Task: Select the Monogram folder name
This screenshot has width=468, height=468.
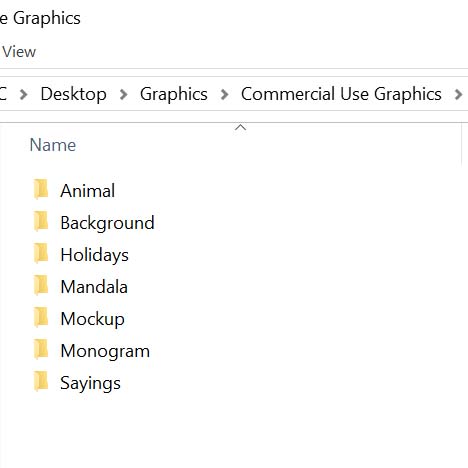Action: 105,351
